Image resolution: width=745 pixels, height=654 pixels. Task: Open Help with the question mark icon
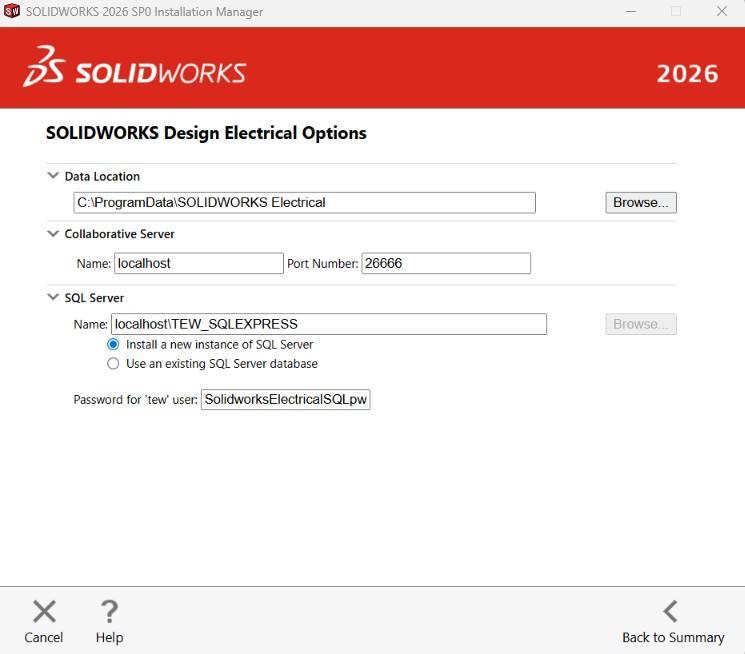pos(109,611)
